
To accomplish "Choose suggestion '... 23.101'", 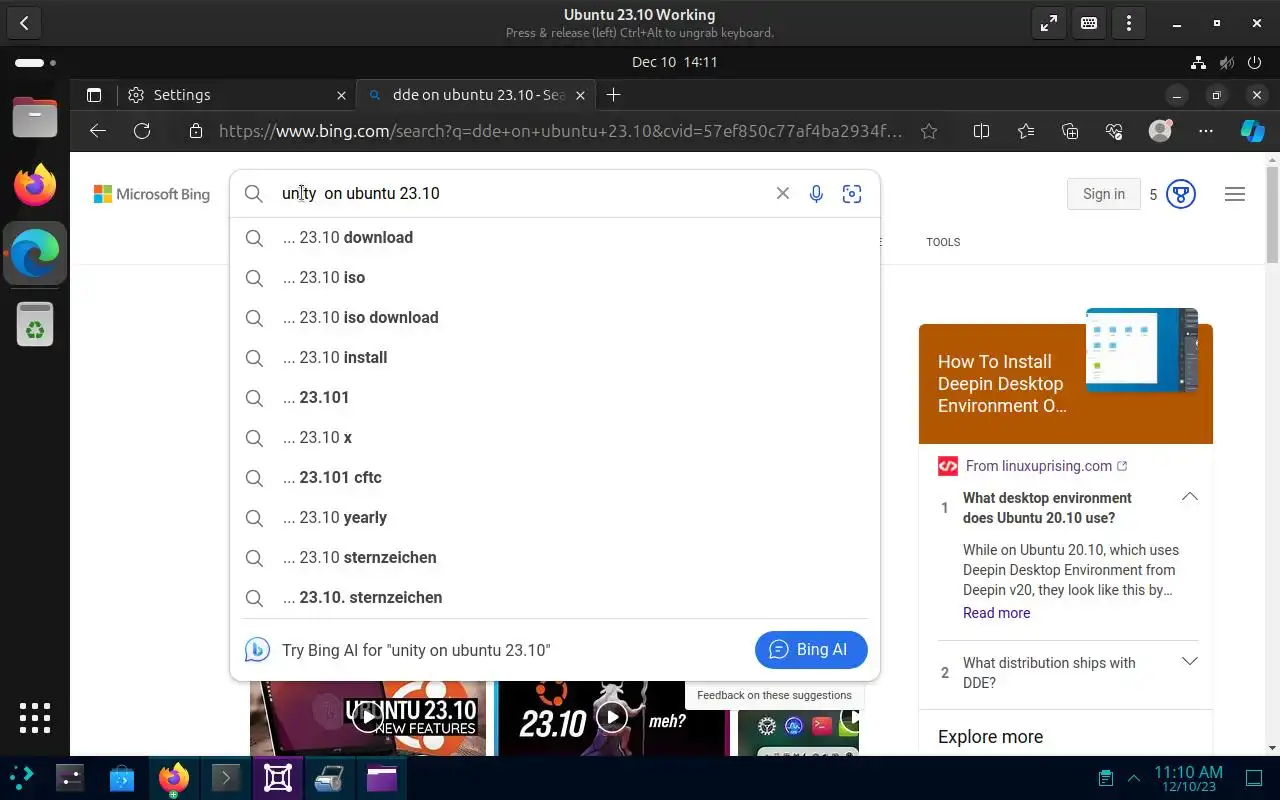I will [x=555, y=398].
